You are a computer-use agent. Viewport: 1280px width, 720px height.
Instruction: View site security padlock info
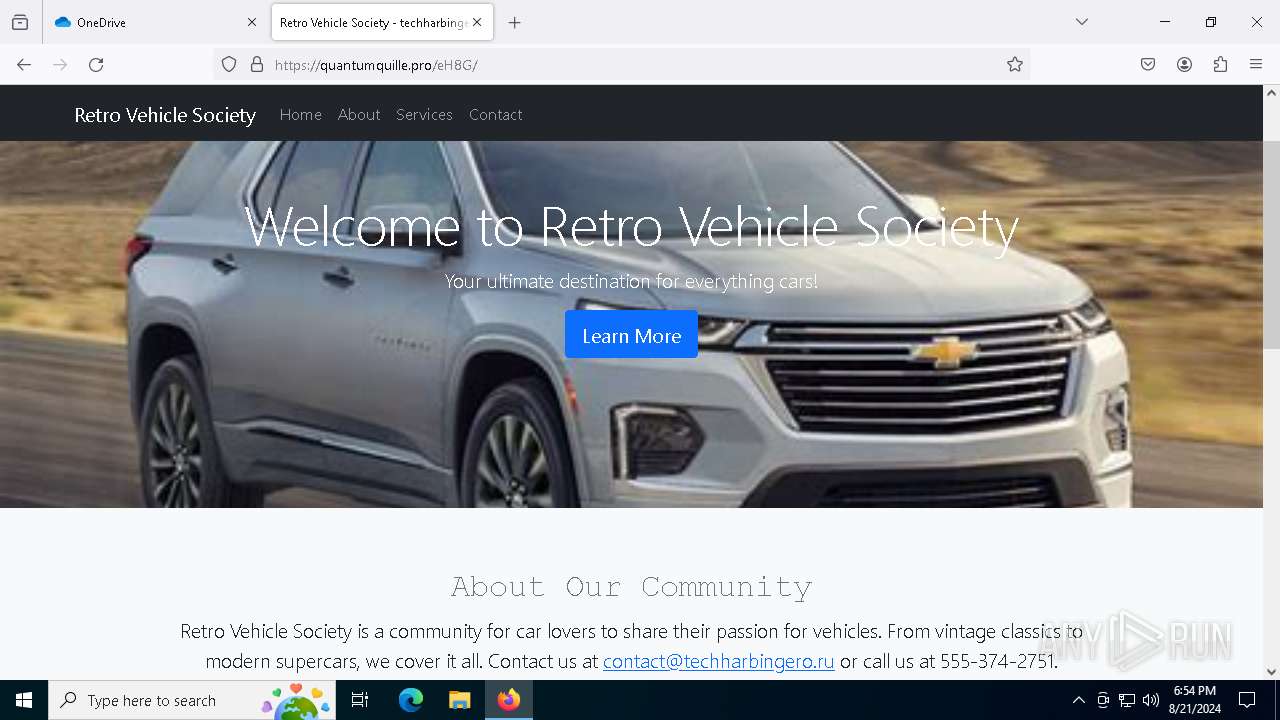point(257,65)
